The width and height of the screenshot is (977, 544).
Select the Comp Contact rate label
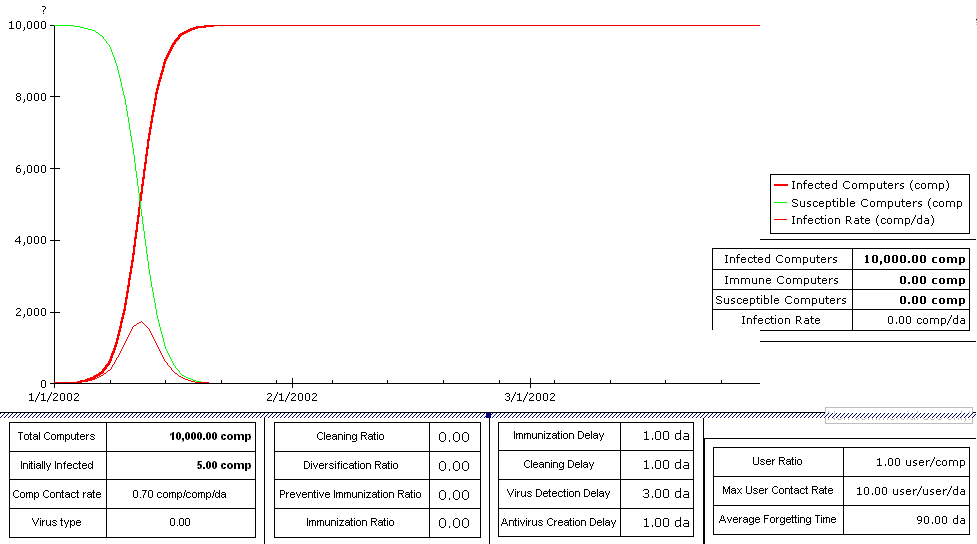click(58, 494)
